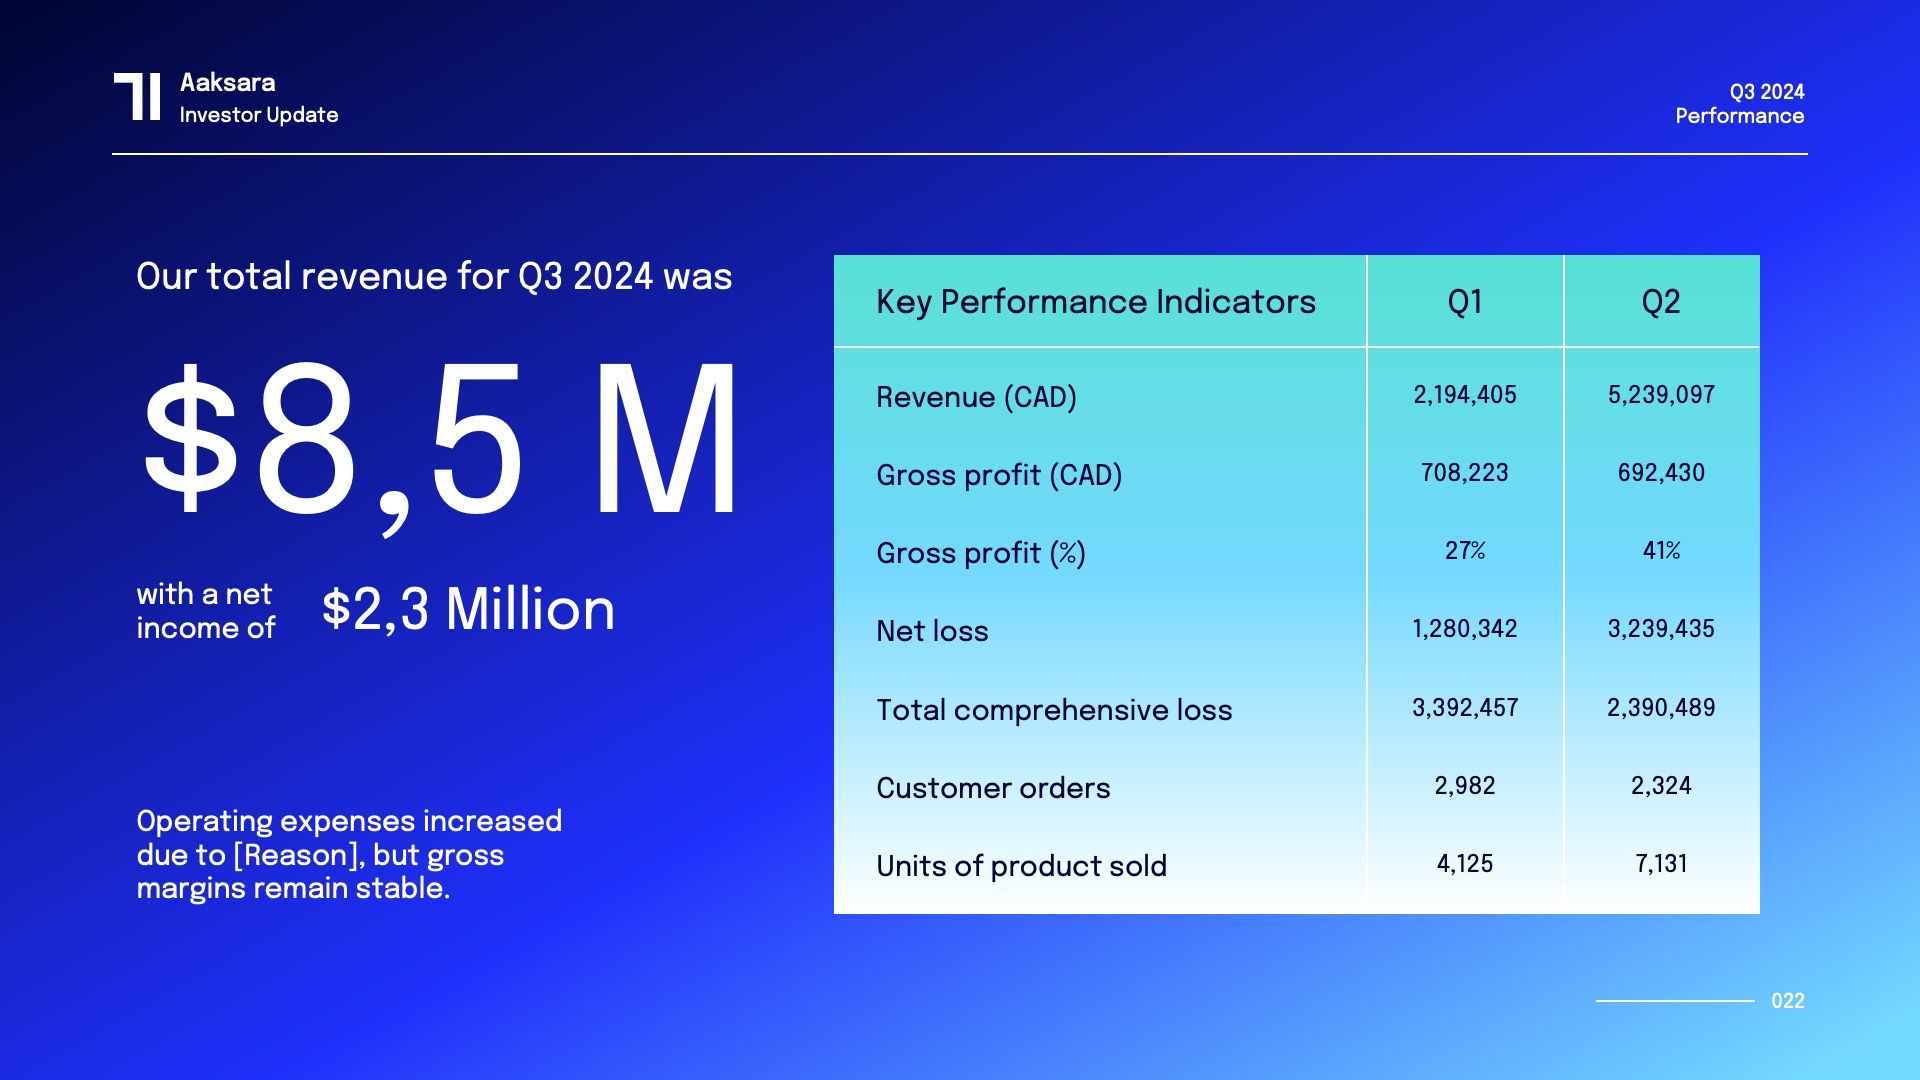Select the Q3 2024 Performance header label
1920x1080 pixels.
tap(1739, 104)
